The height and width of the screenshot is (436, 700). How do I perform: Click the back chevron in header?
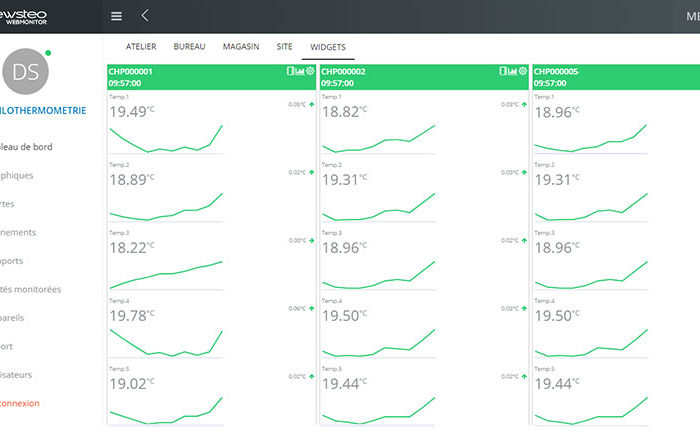click(x=145, y=16)
